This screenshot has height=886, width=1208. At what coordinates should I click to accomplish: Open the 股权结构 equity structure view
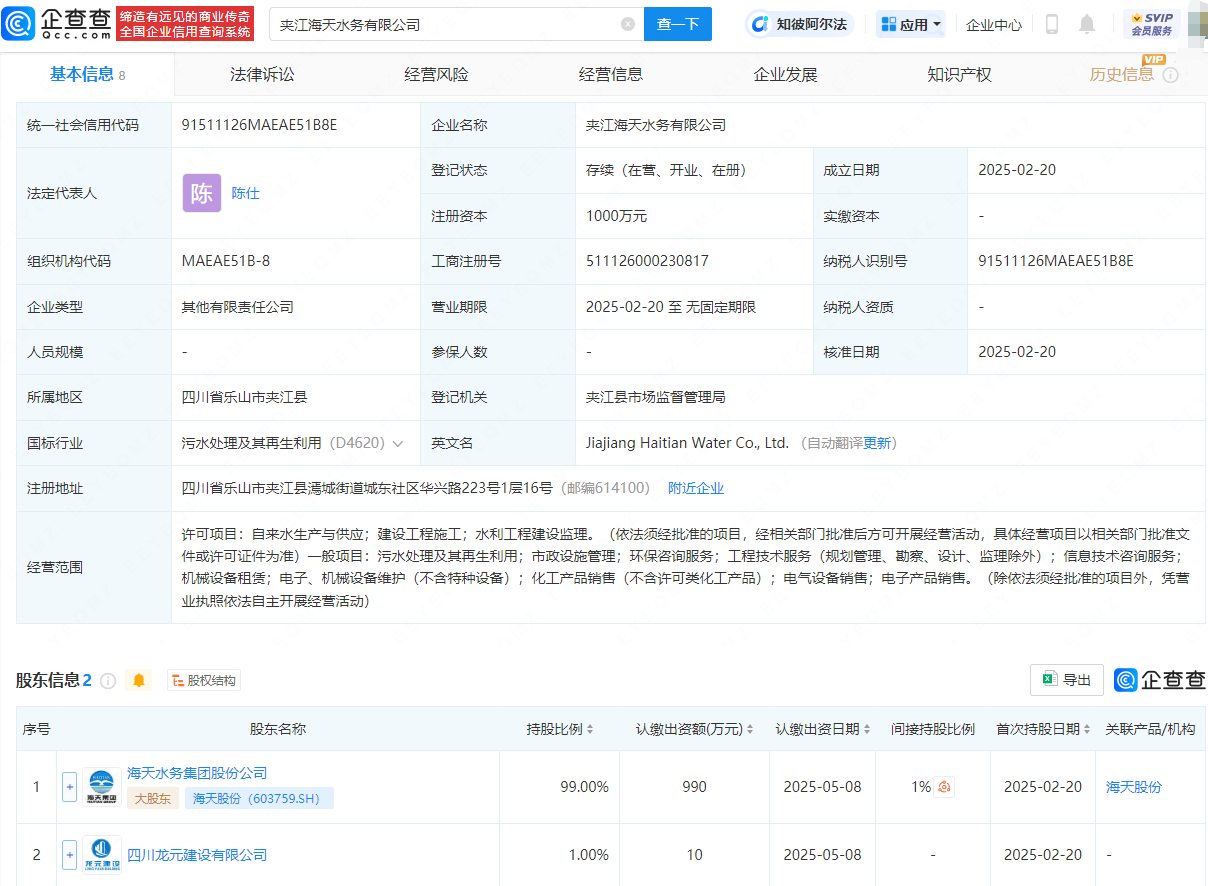[x=203, y=679]
